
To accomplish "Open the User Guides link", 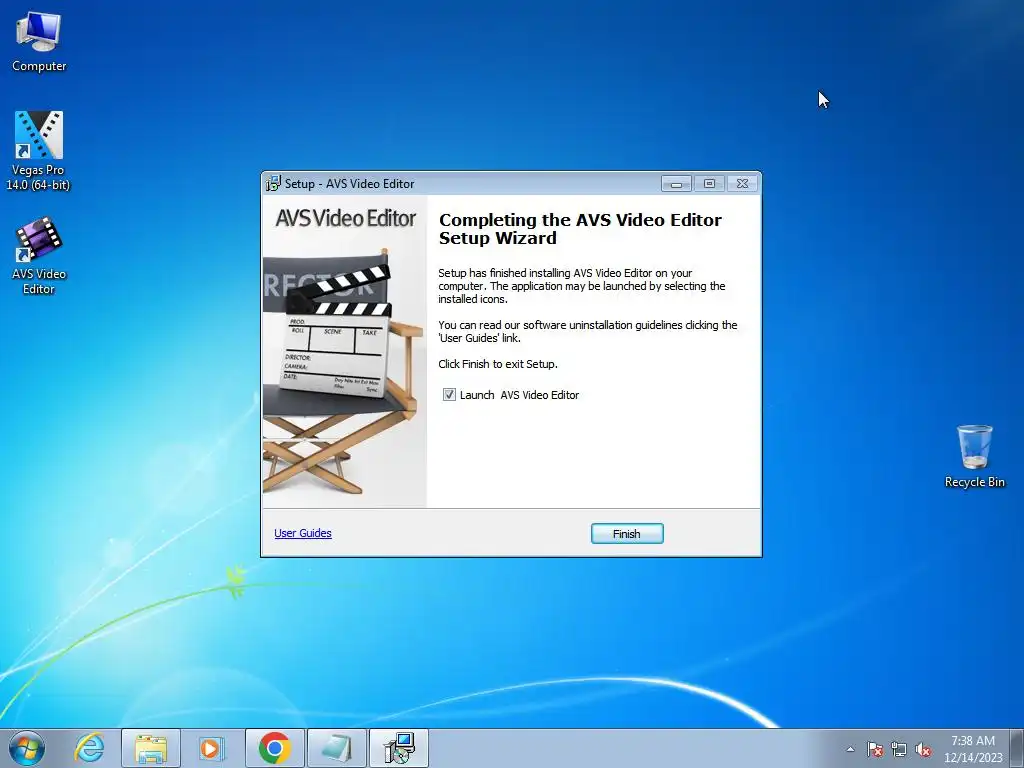I will pos(303,533).
